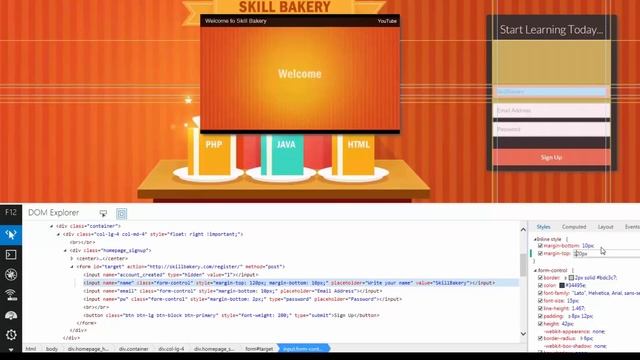The width and height of the screenshot is (640, 360).
Task: Click scroll up arrow in DOM tree
Action: (x=523, y=230)
